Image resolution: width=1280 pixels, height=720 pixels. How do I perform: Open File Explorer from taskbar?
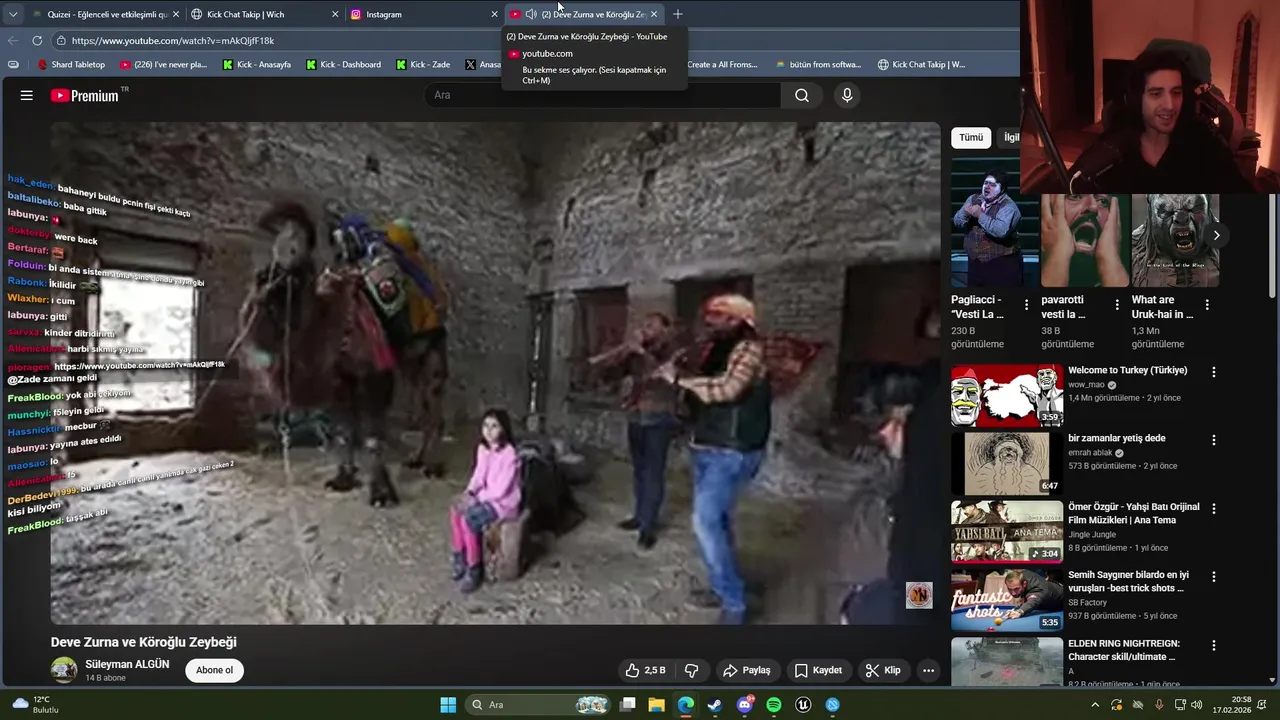(x=657, y=705)
